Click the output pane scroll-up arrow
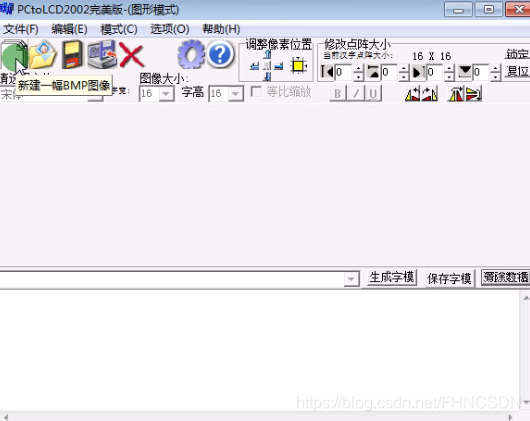Image resolution: width=530 pixels, height=421 pixels. pyautogui.click(x=526, y=298)
